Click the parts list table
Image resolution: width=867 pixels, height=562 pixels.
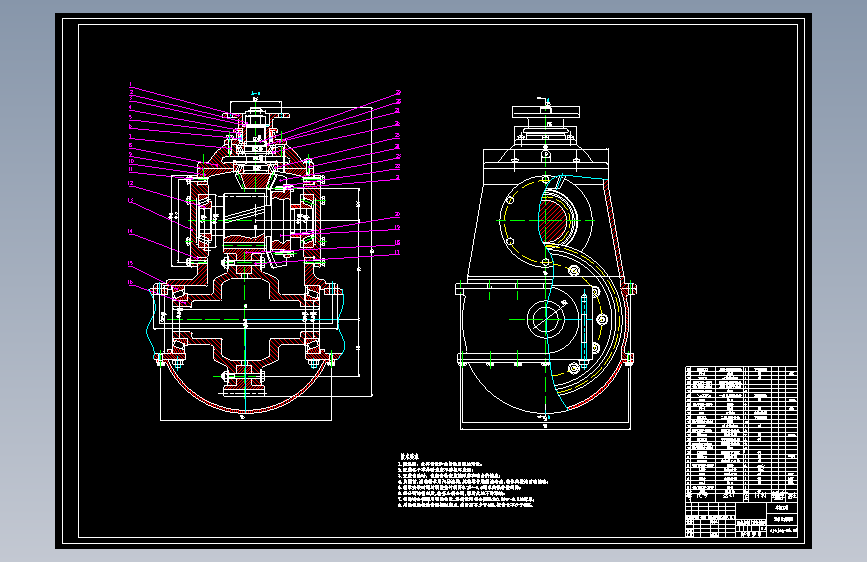pyautogui.click(x=741, y=434)
